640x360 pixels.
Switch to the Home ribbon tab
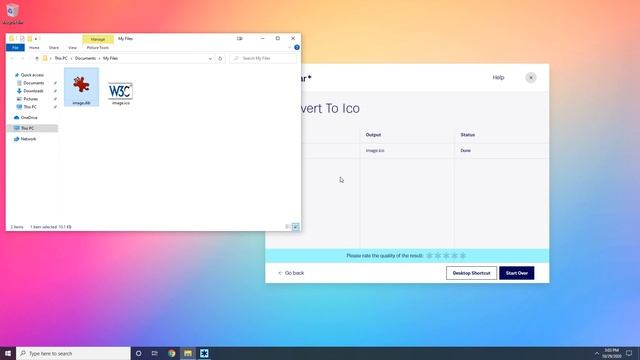coord(34,48)
